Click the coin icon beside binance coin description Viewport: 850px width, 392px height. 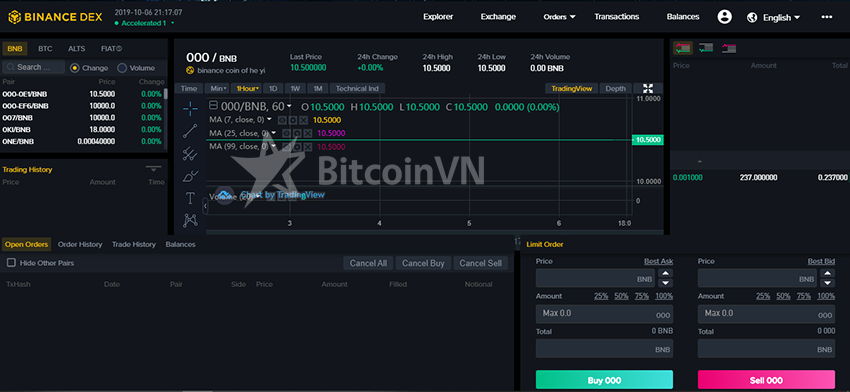[190, 70]
